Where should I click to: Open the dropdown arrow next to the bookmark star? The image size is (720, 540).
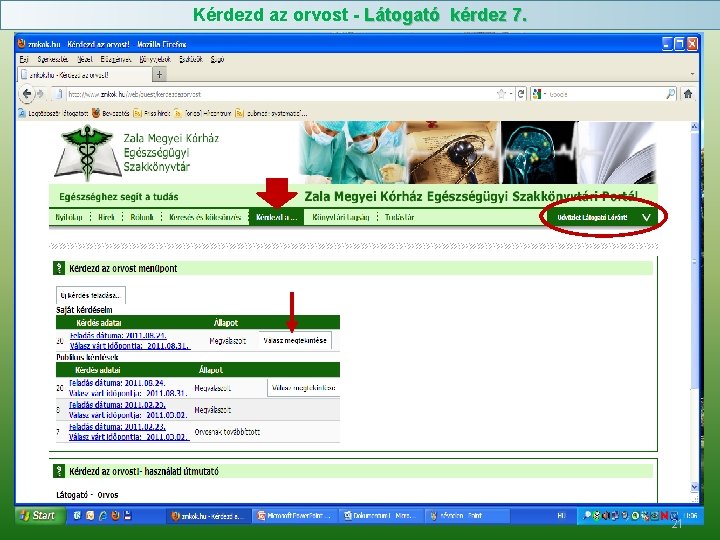pos(510,94)
